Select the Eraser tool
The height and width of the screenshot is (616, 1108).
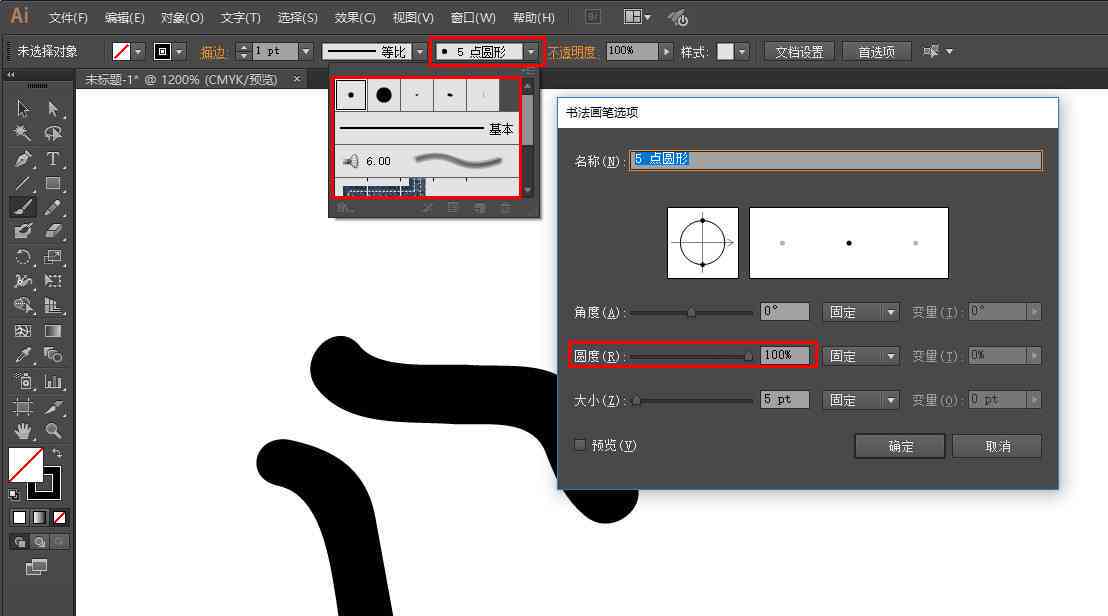pos(53,232)
